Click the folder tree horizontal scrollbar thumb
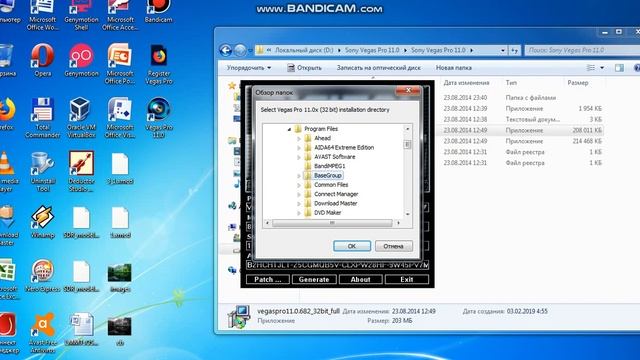Image resolution: width=640 pixels, height=360 pixels. coord(332,223)
